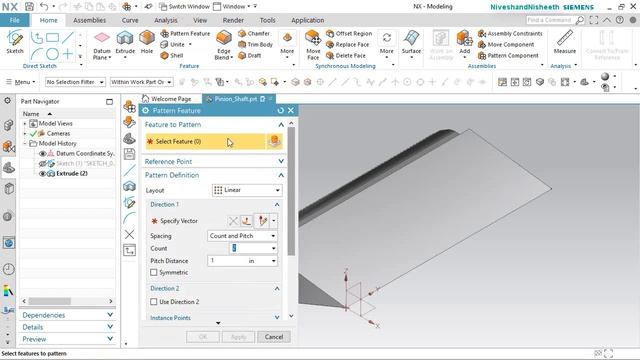Image resolution: width=640 pixels, height=360 pixels.
Task: Open Pattern Feature in ribbon
Action: pyautogui.click(x=185, y=33)
